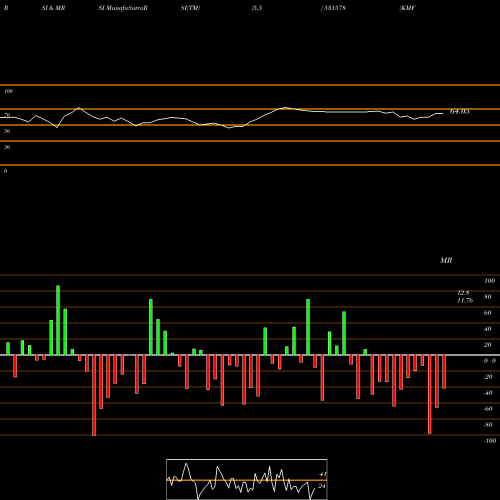
Task: Click the MR axis label 20
Action: (x=488, y=345)
